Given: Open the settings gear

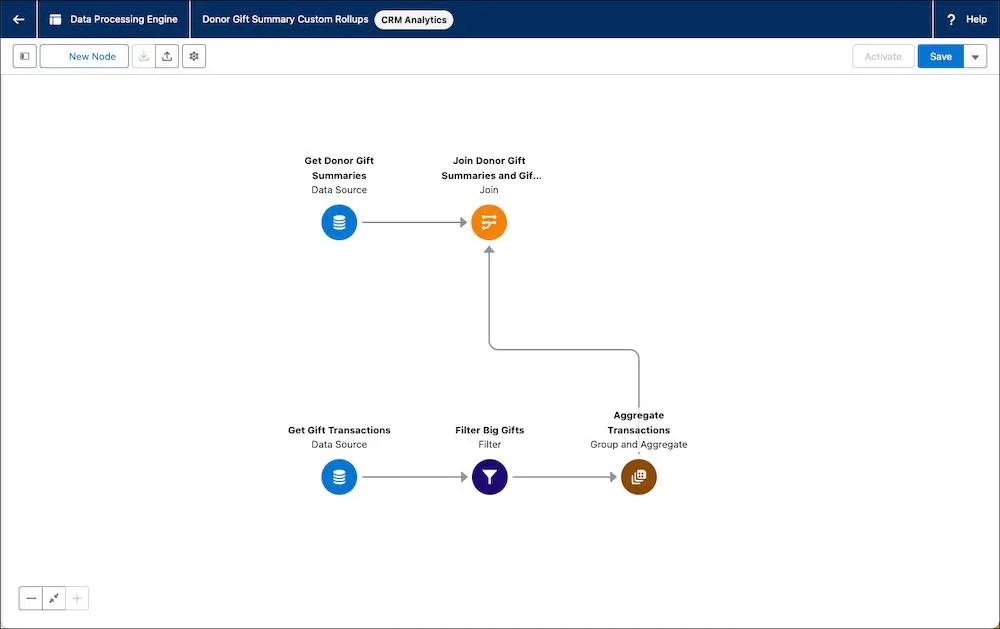Looking at the screenshot, I should pyautogui.click(x=194, y=56).
